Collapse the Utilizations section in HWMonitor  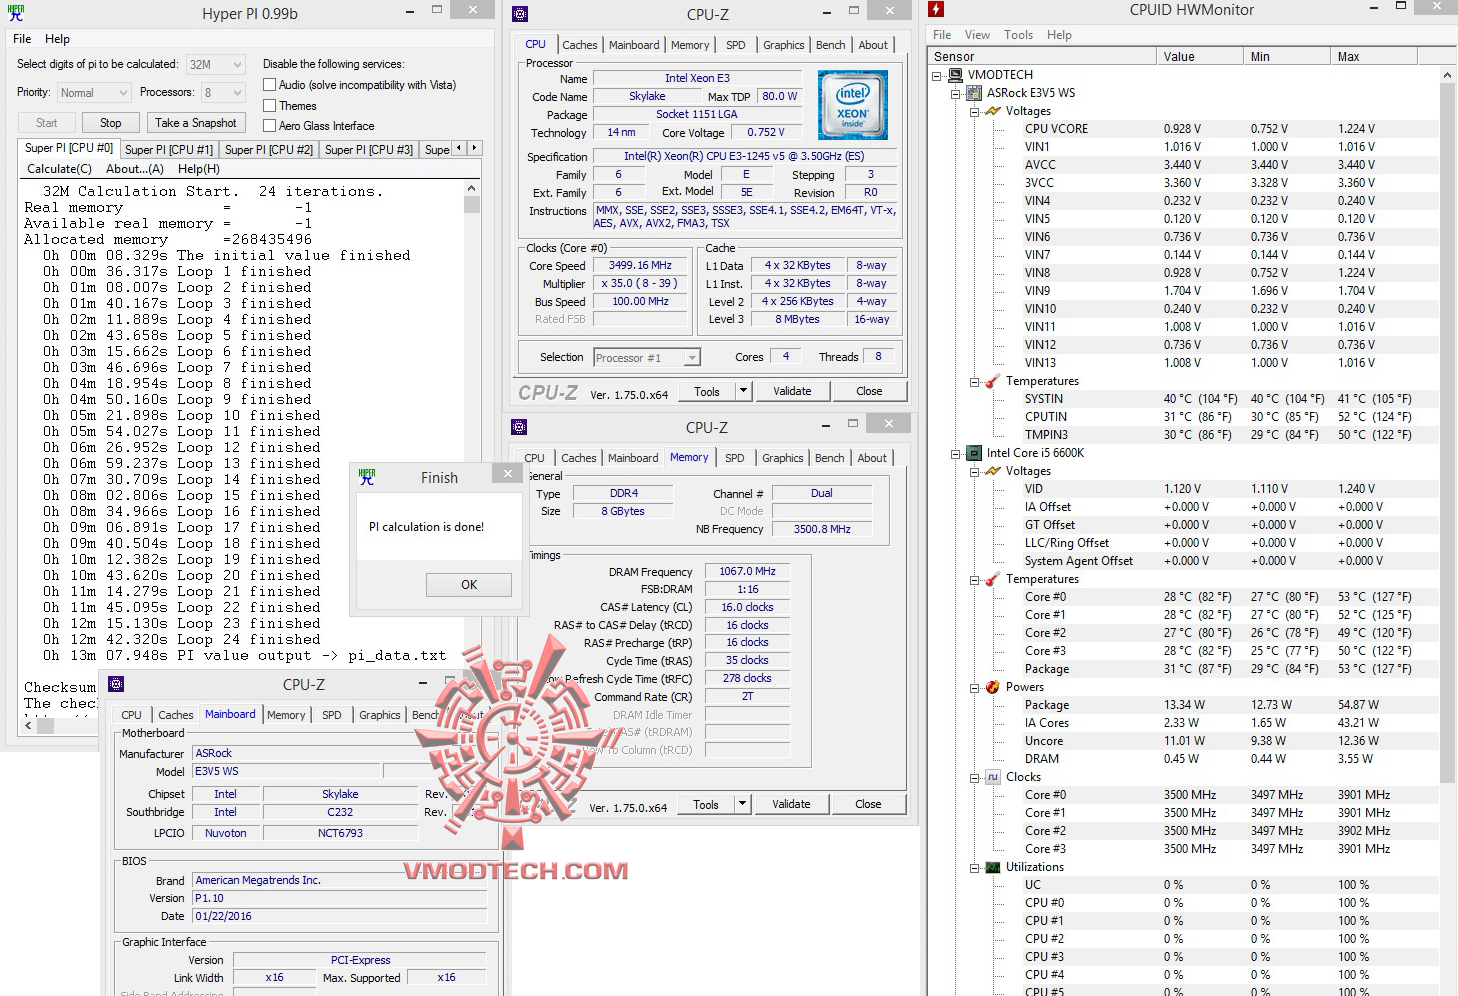(974, 867)
